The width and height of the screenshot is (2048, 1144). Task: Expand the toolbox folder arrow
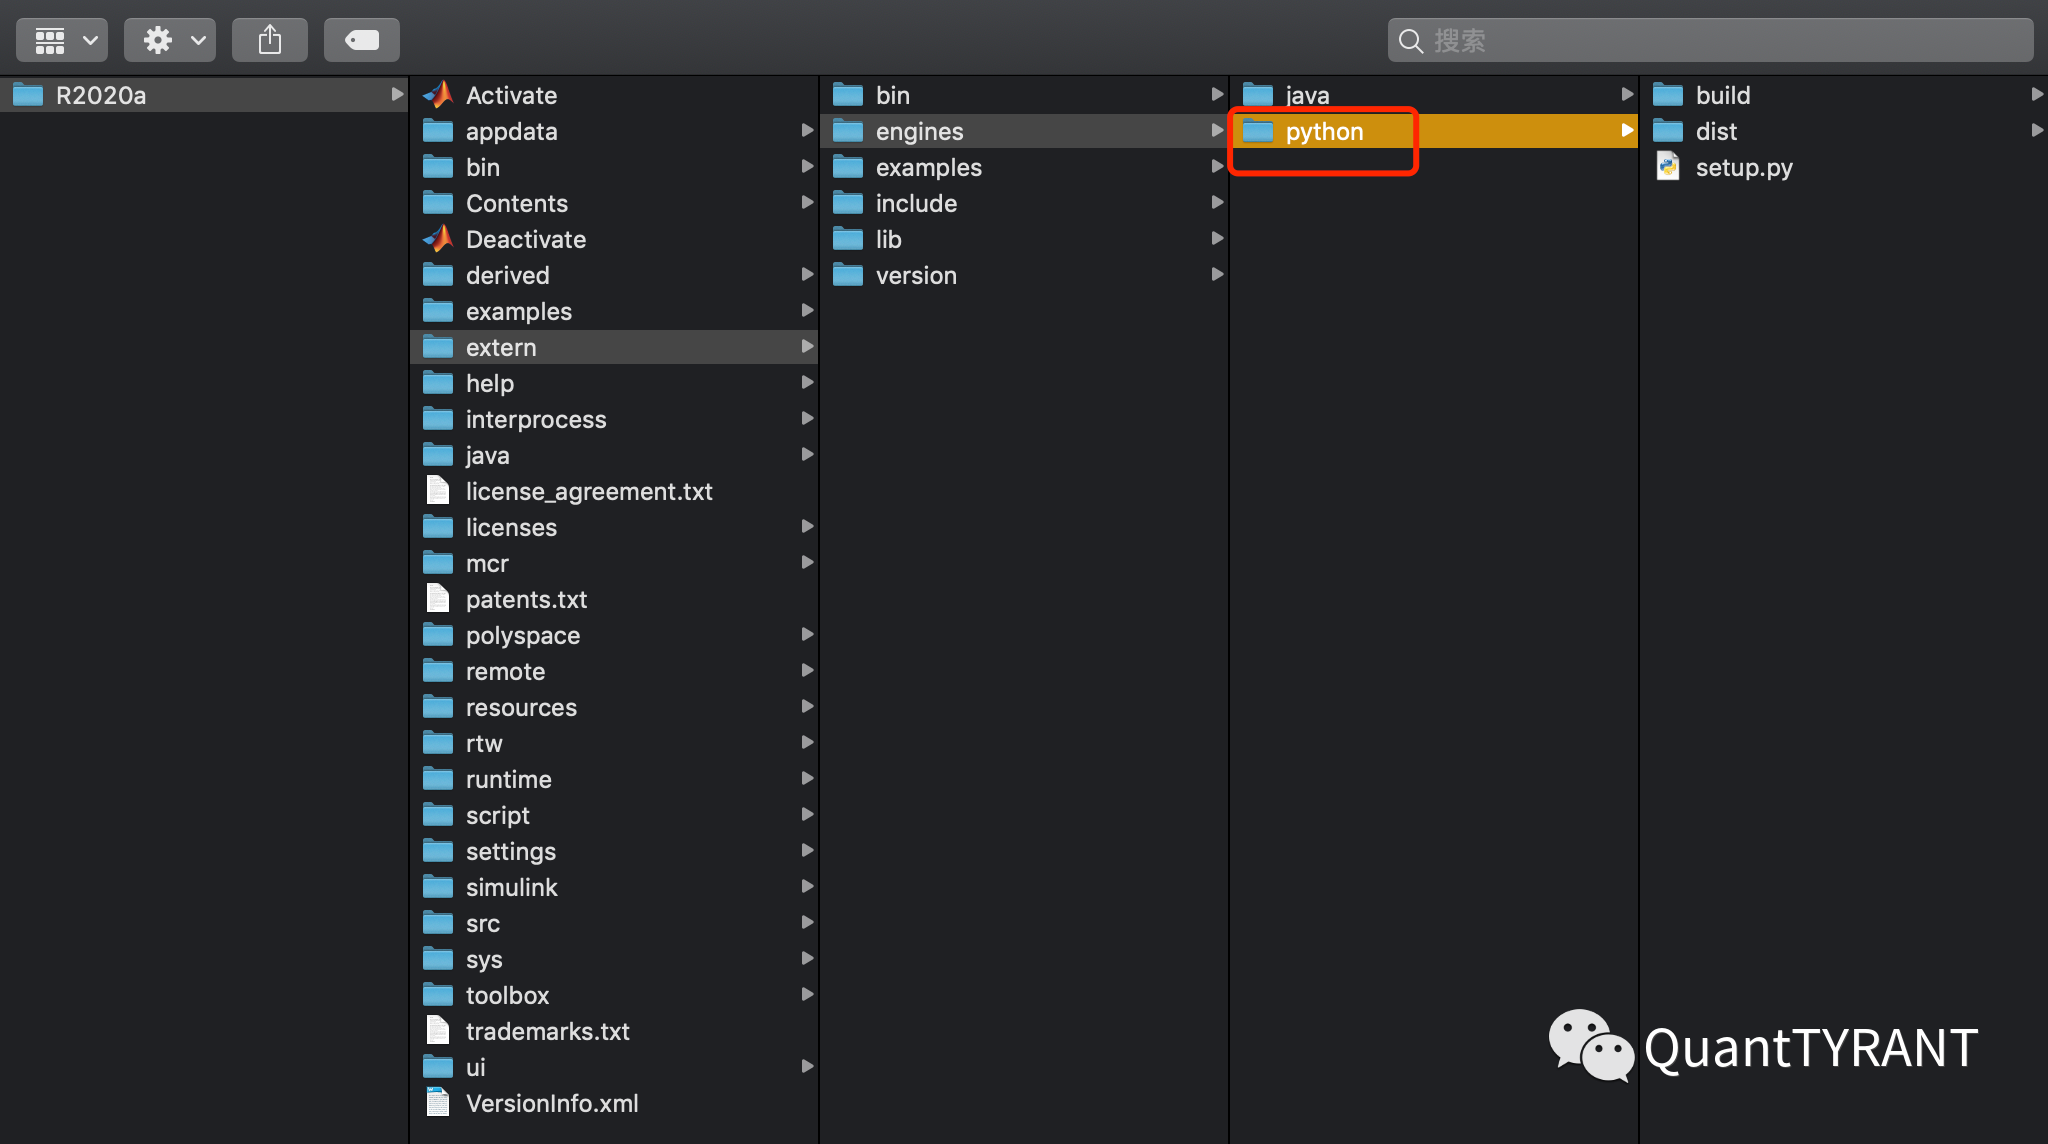[x=807, y=994]
